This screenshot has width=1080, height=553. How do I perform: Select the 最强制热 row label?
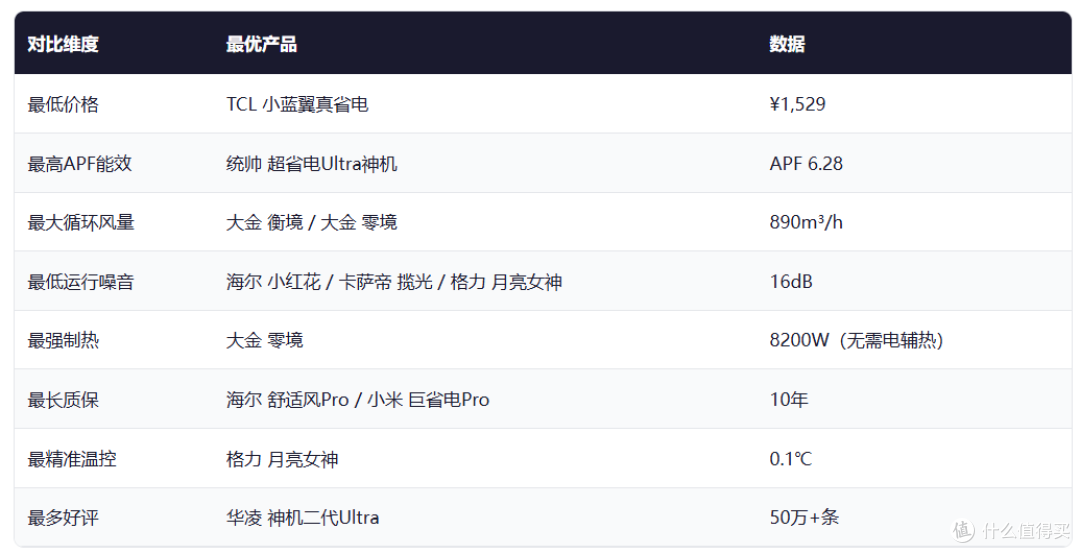click(x=63, y=340)
